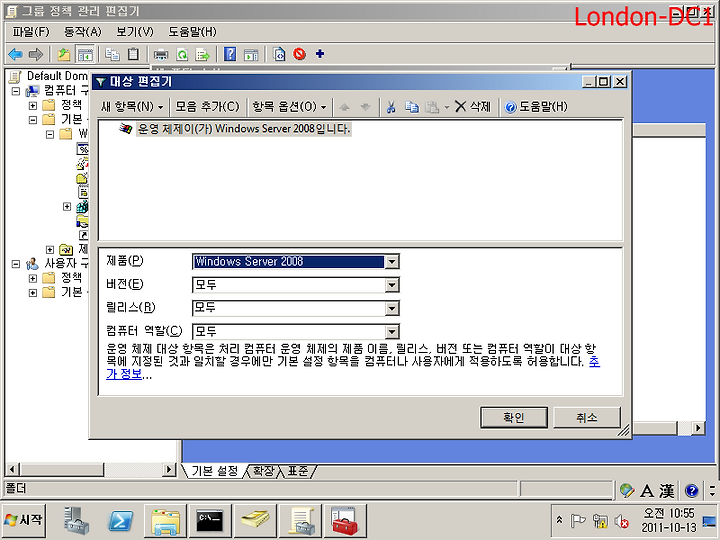Go up one level with the folder-arrow icon
Viewport: 720px width, 540px height.
63,55
